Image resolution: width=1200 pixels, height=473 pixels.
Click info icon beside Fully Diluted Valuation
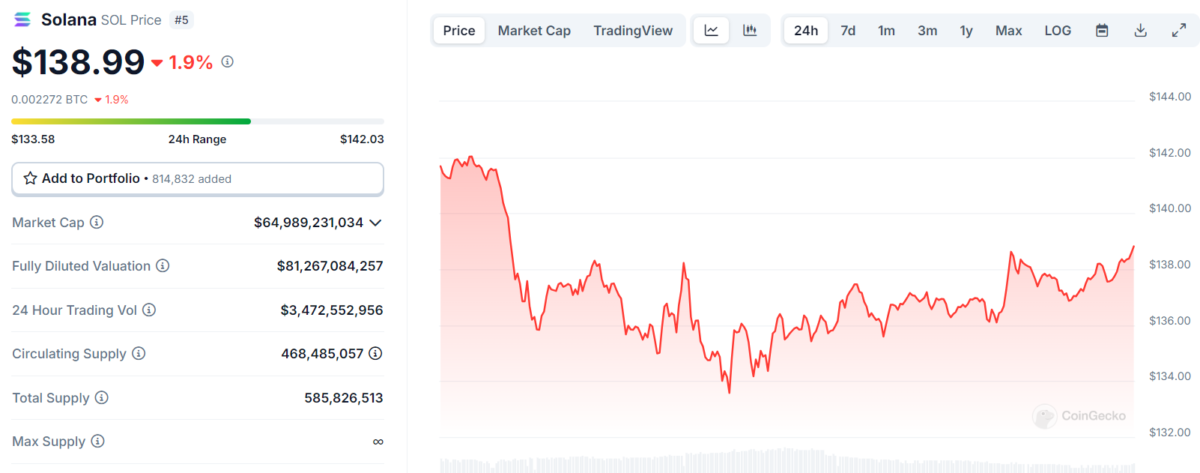tap(163, 266)
